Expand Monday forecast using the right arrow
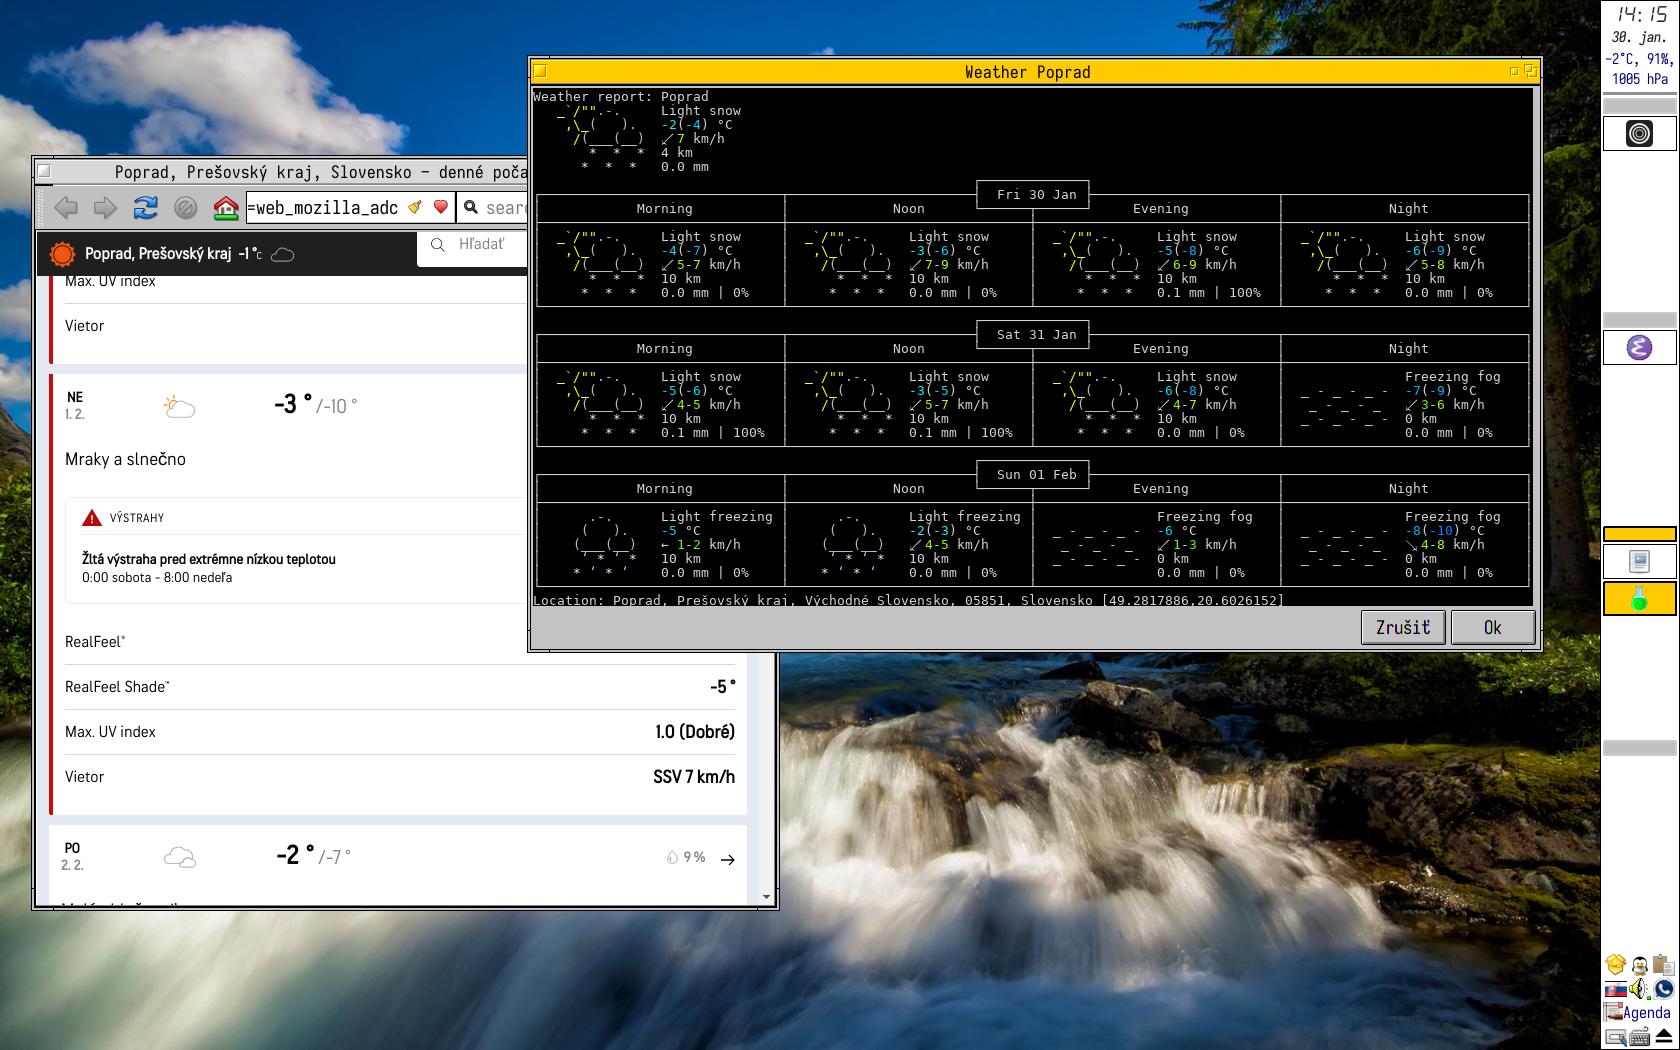Screen dimensions: 1680x1050 (x=727, y=859)
